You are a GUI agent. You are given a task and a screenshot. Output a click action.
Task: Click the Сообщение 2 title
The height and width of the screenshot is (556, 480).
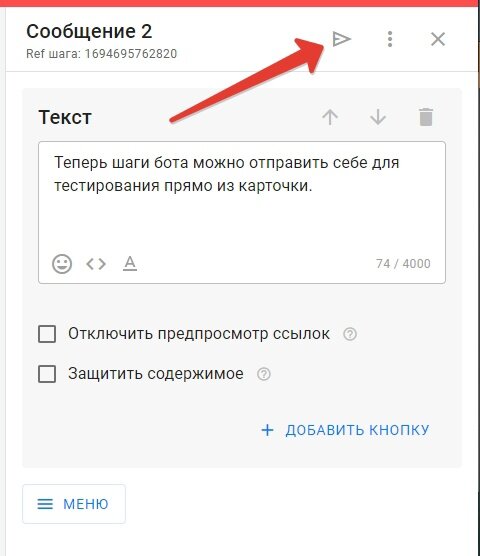tap(89, 32)
